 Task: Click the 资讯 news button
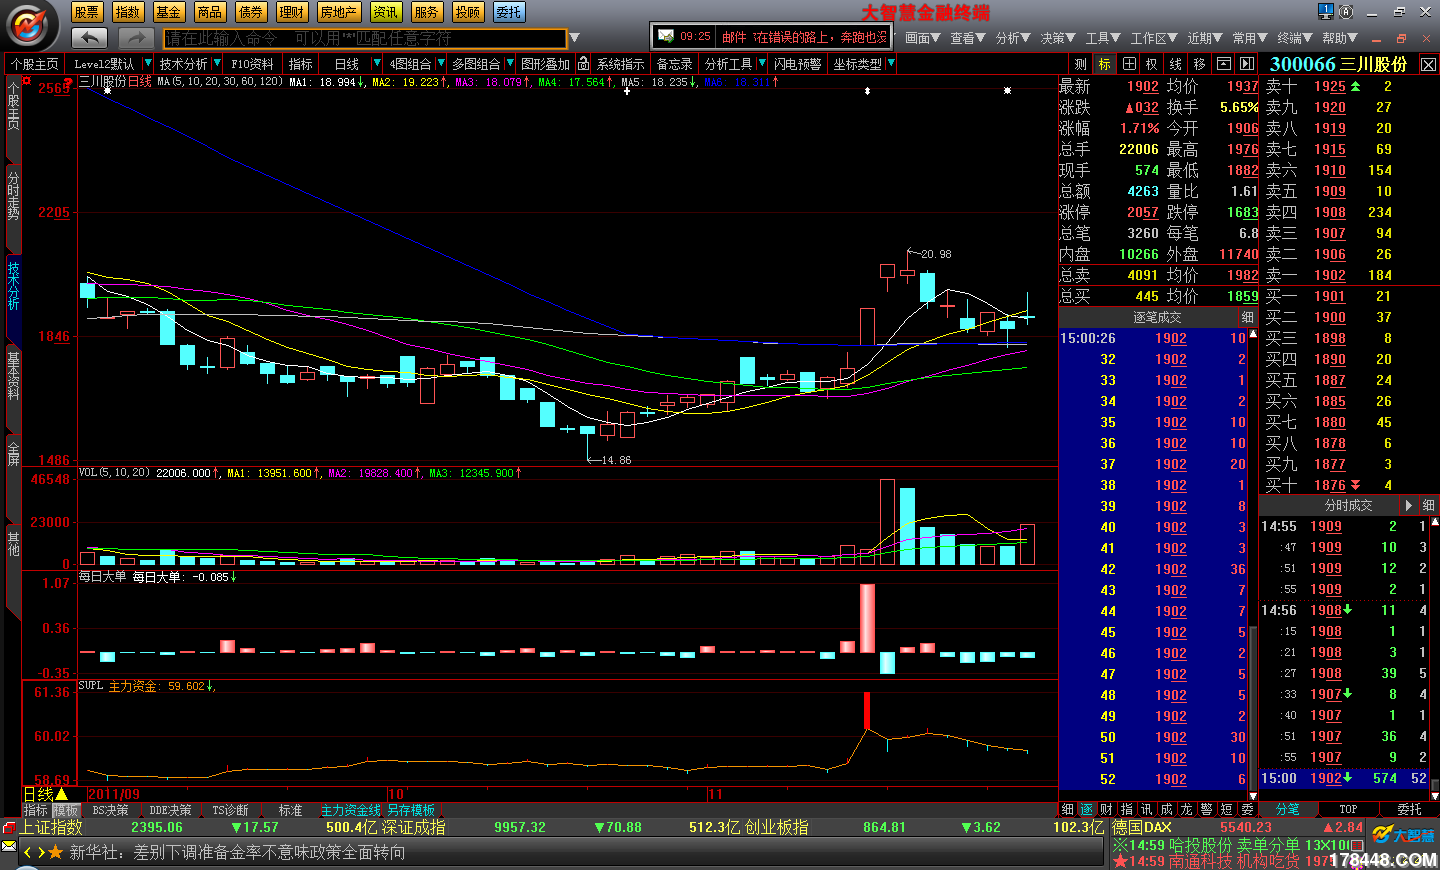pyautogui.click(x=385, y=12)
